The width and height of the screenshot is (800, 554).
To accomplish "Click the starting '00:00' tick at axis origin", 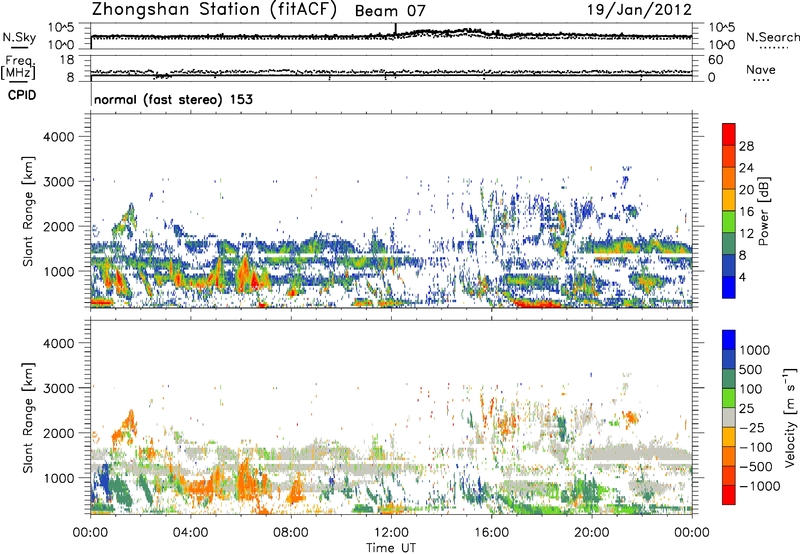I will (90, 533).
